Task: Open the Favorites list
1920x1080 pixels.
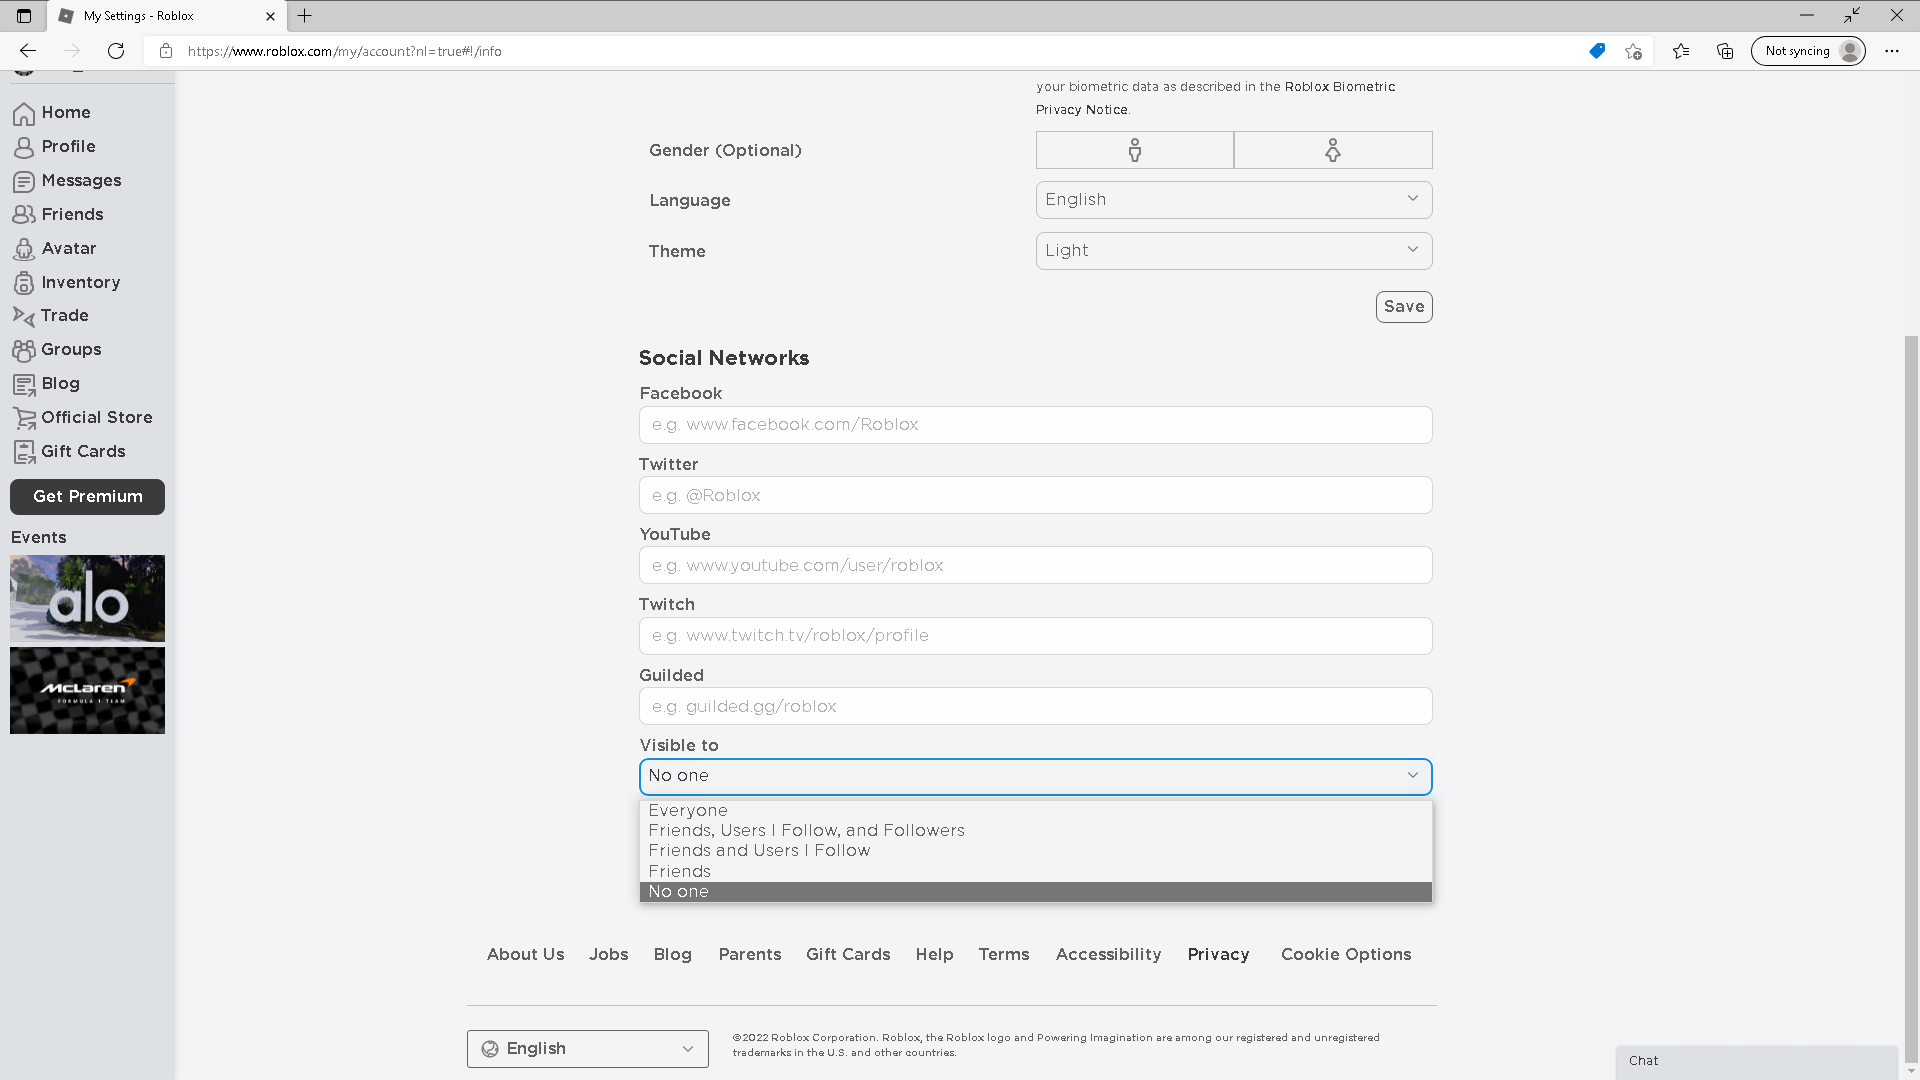Action: [1681, 51]
